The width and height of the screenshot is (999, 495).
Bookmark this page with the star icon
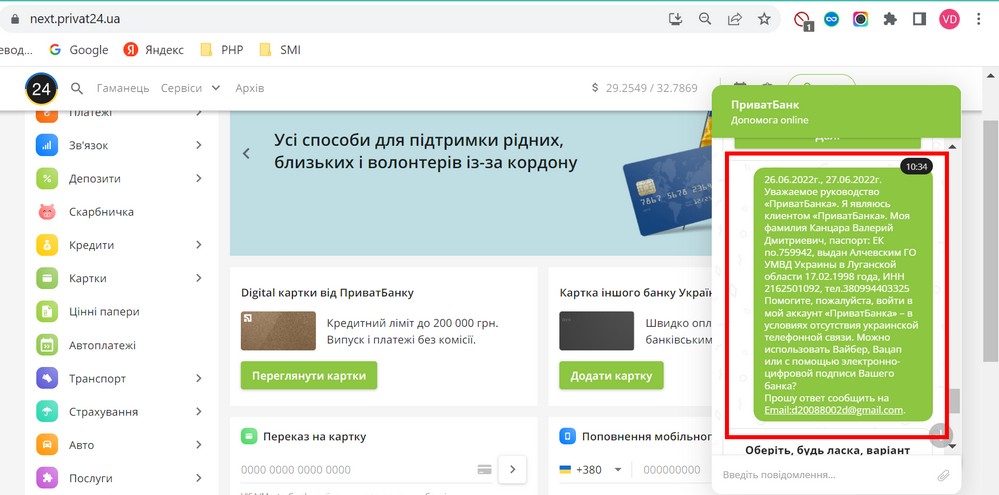[x=764, y=19]
